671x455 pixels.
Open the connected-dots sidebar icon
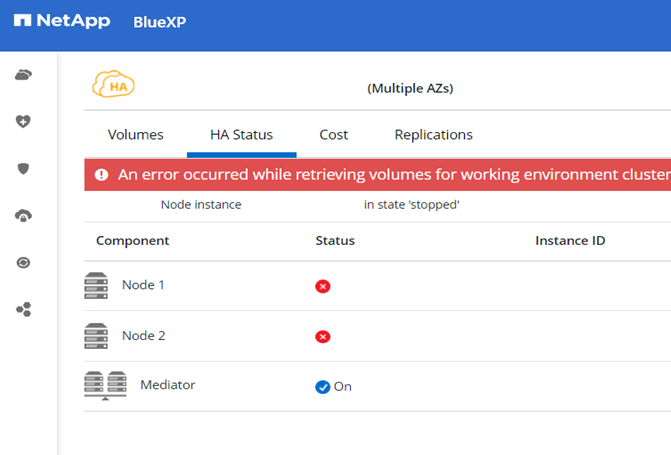[x=24, y=310]
